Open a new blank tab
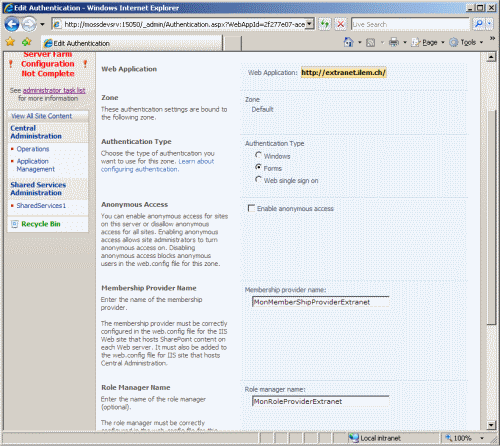The width and height of the screenshot is (500, 446). tap(232, 44)
